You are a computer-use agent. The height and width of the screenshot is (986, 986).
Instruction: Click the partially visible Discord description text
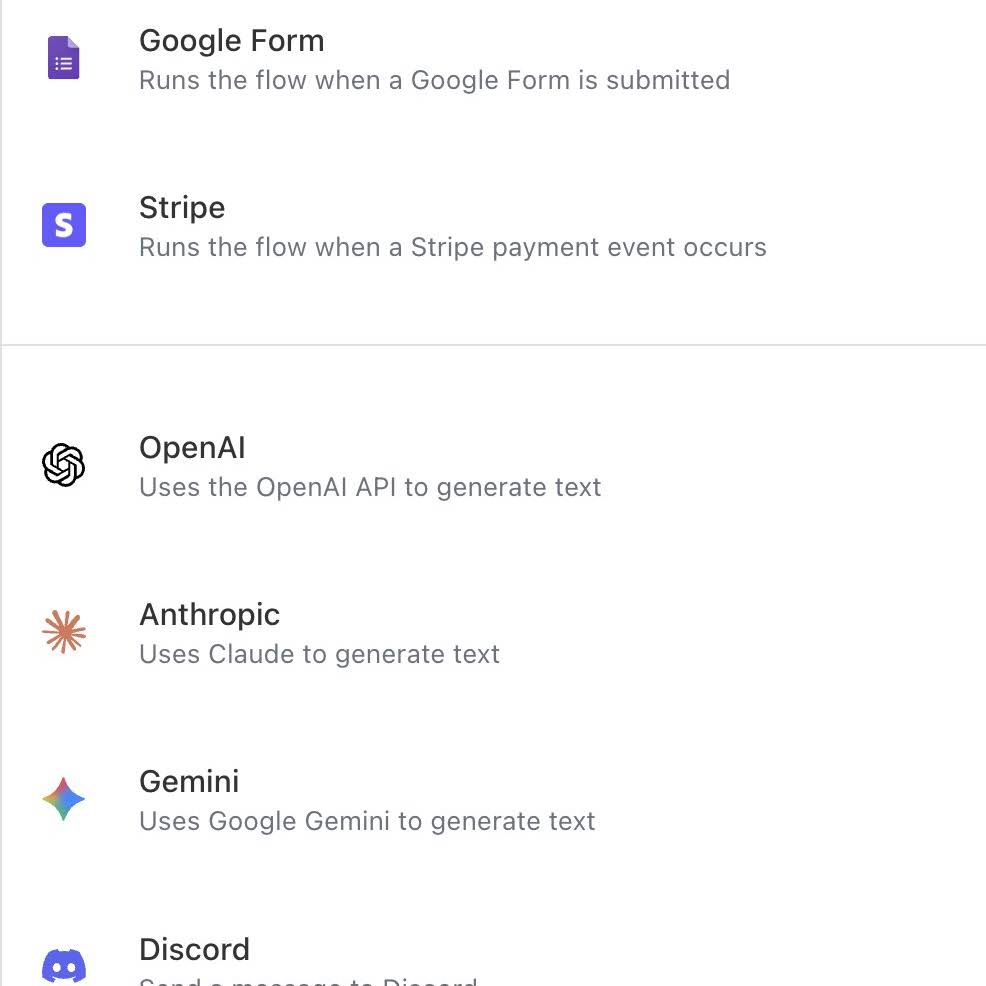coord(308,980)
